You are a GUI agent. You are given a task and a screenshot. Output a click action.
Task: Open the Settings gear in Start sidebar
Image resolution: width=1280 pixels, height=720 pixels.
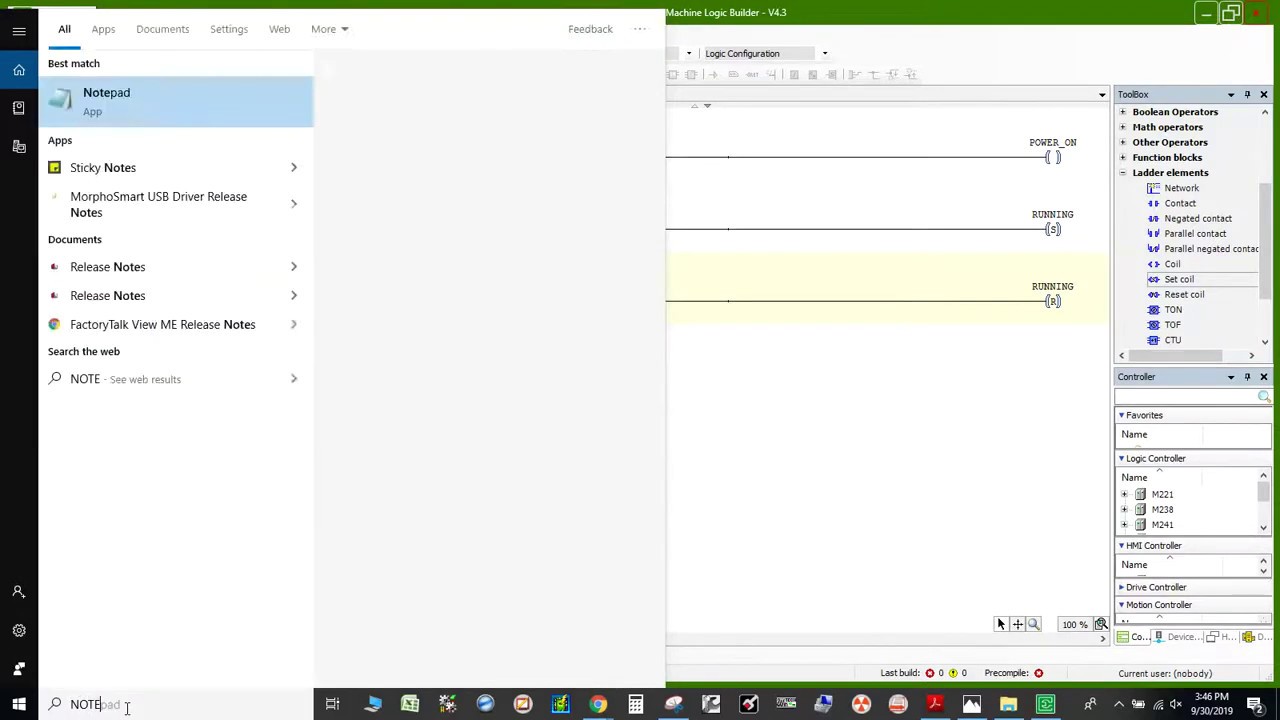pyautogui.click(x=19, y=630)
